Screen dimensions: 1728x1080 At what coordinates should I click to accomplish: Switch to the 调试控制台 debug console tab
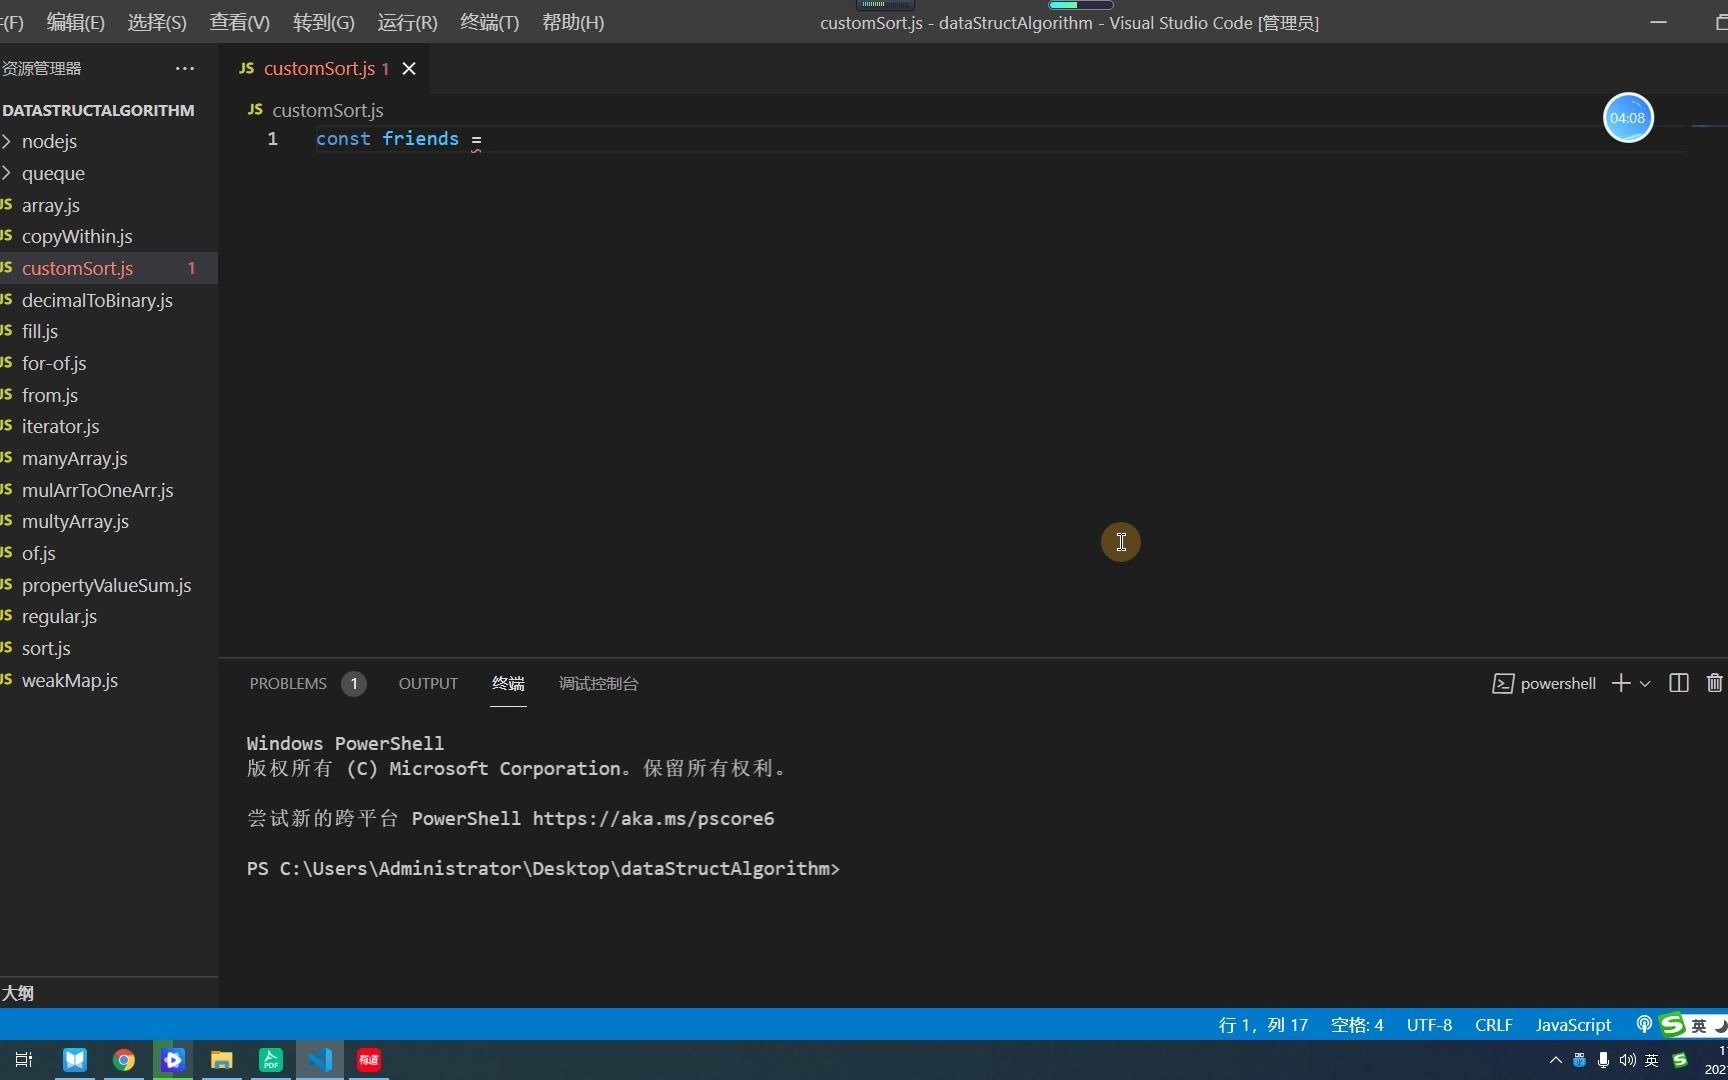(x=598, y=683)
